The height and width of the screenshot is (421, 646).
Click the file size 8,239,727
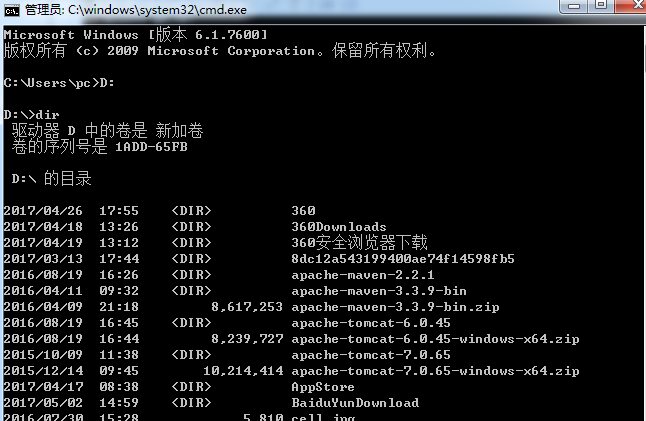click(247, 339)
